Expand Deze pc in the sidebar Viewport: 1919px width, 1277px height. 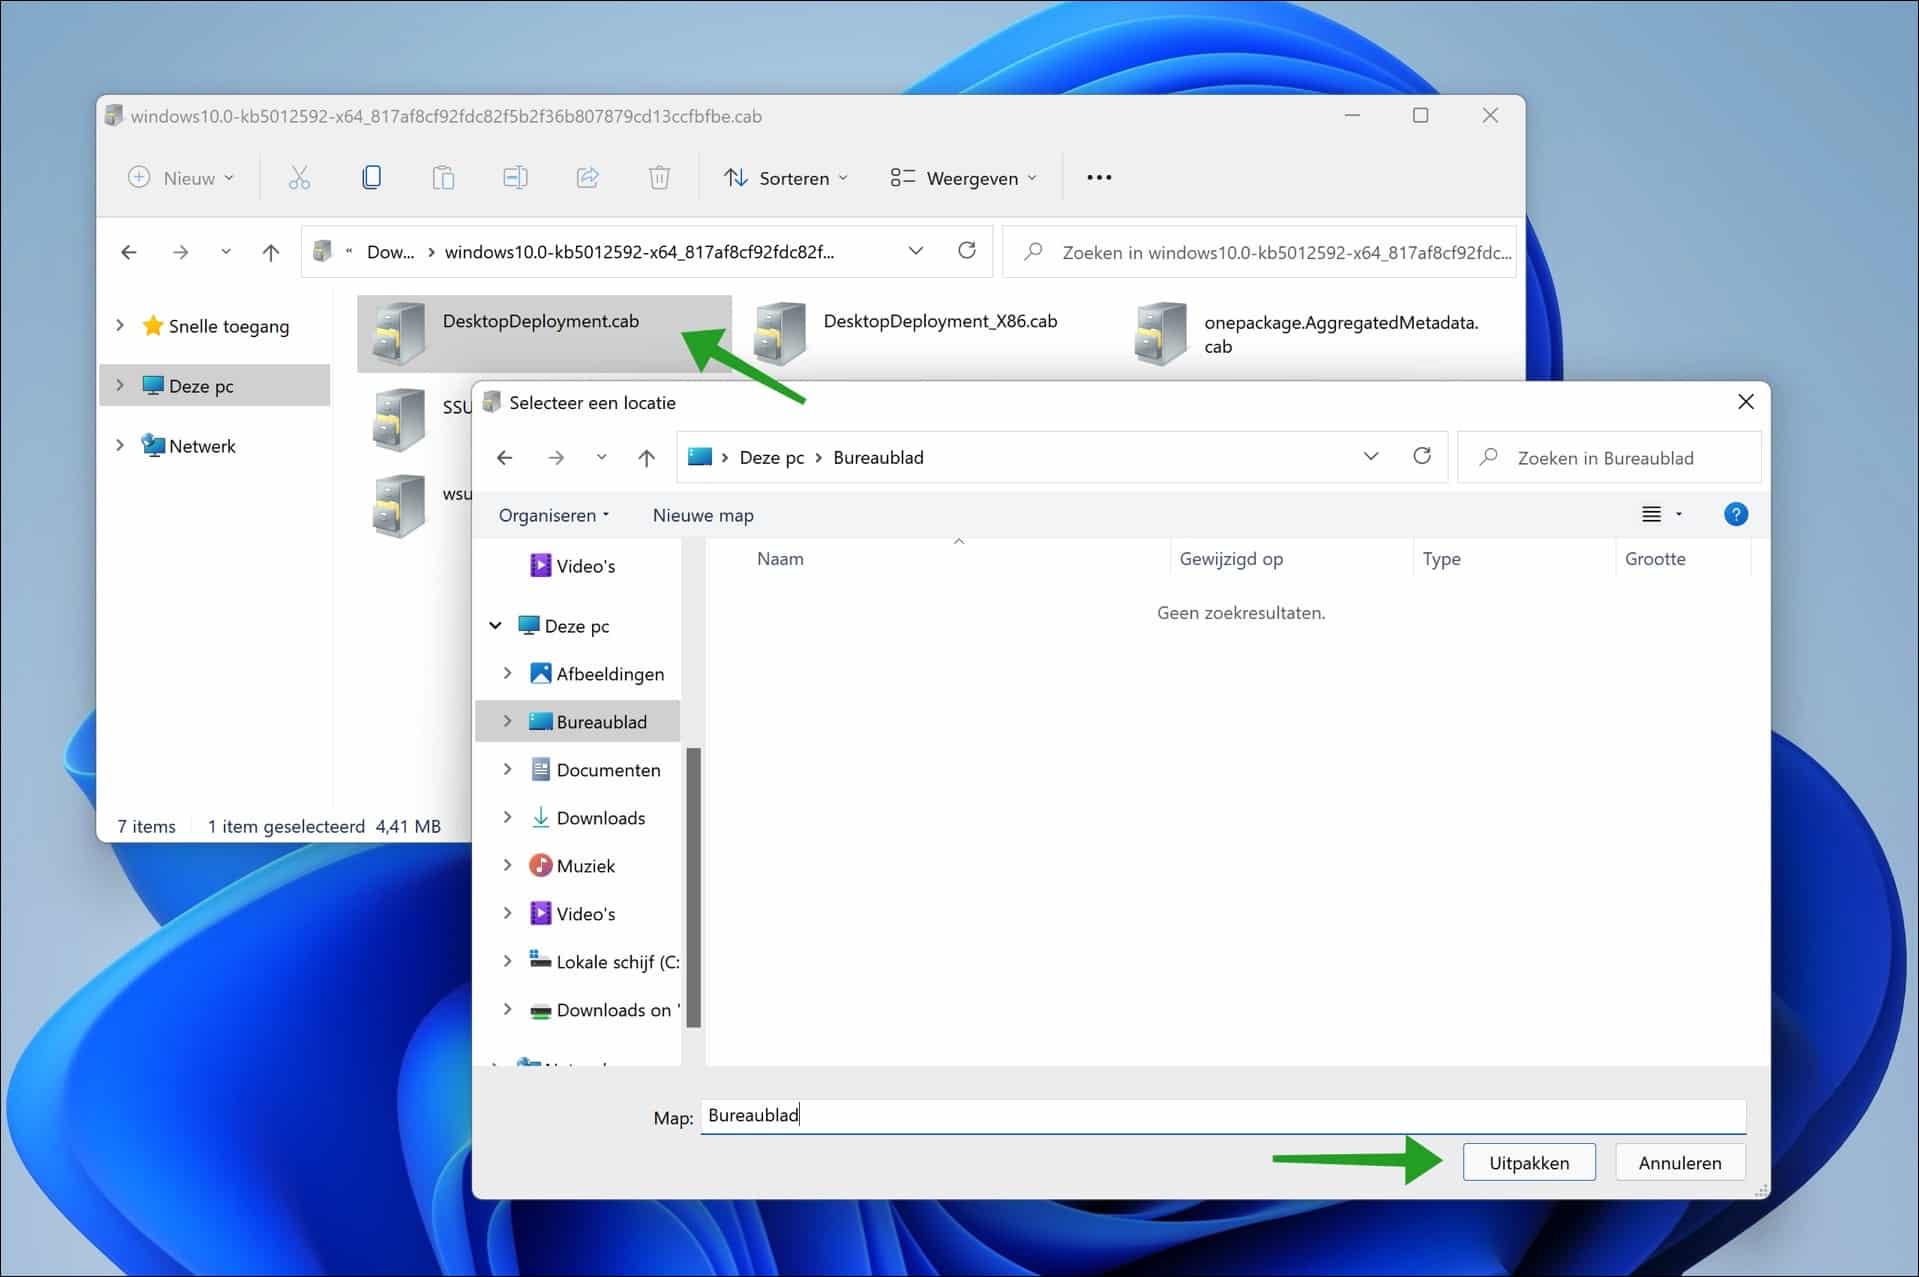pos(119,385)
